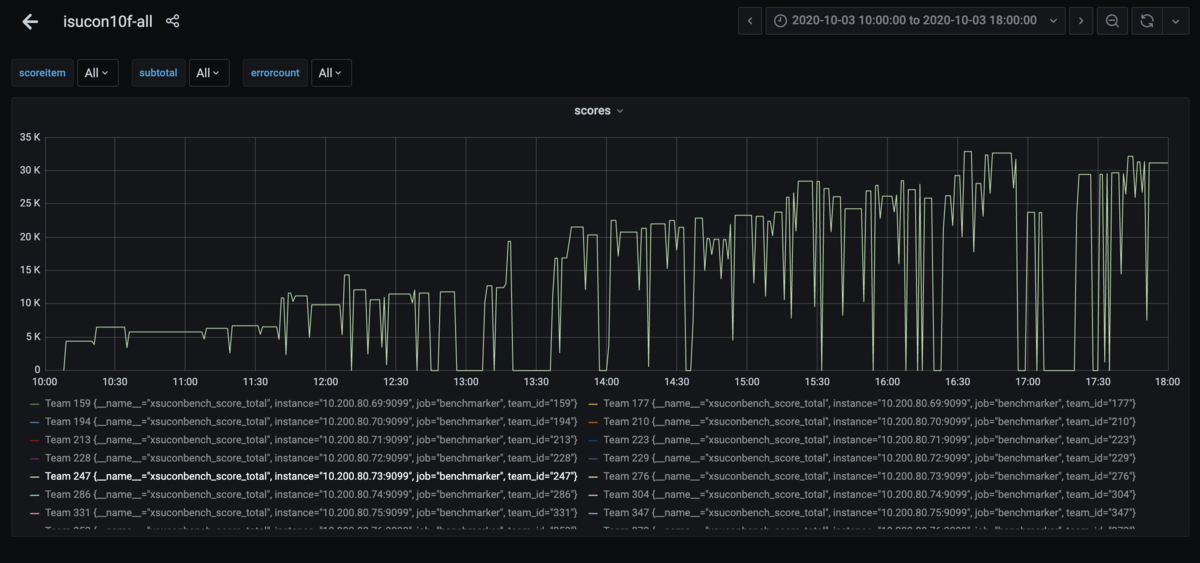Click the errorcount variable label
This screenshot has width=1200, height=563.
point(275,73)
